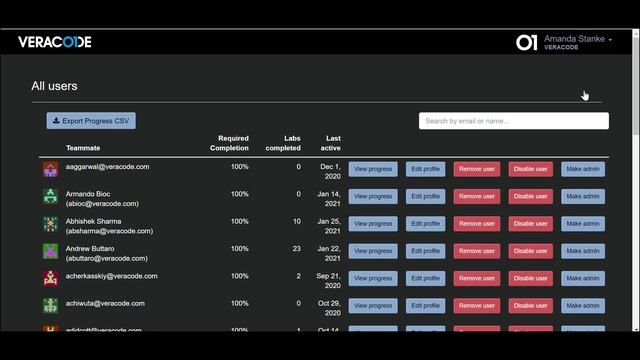Click the aaggarwal@veracode.com email text
The image size is (640, 360).
coord(107,167)
